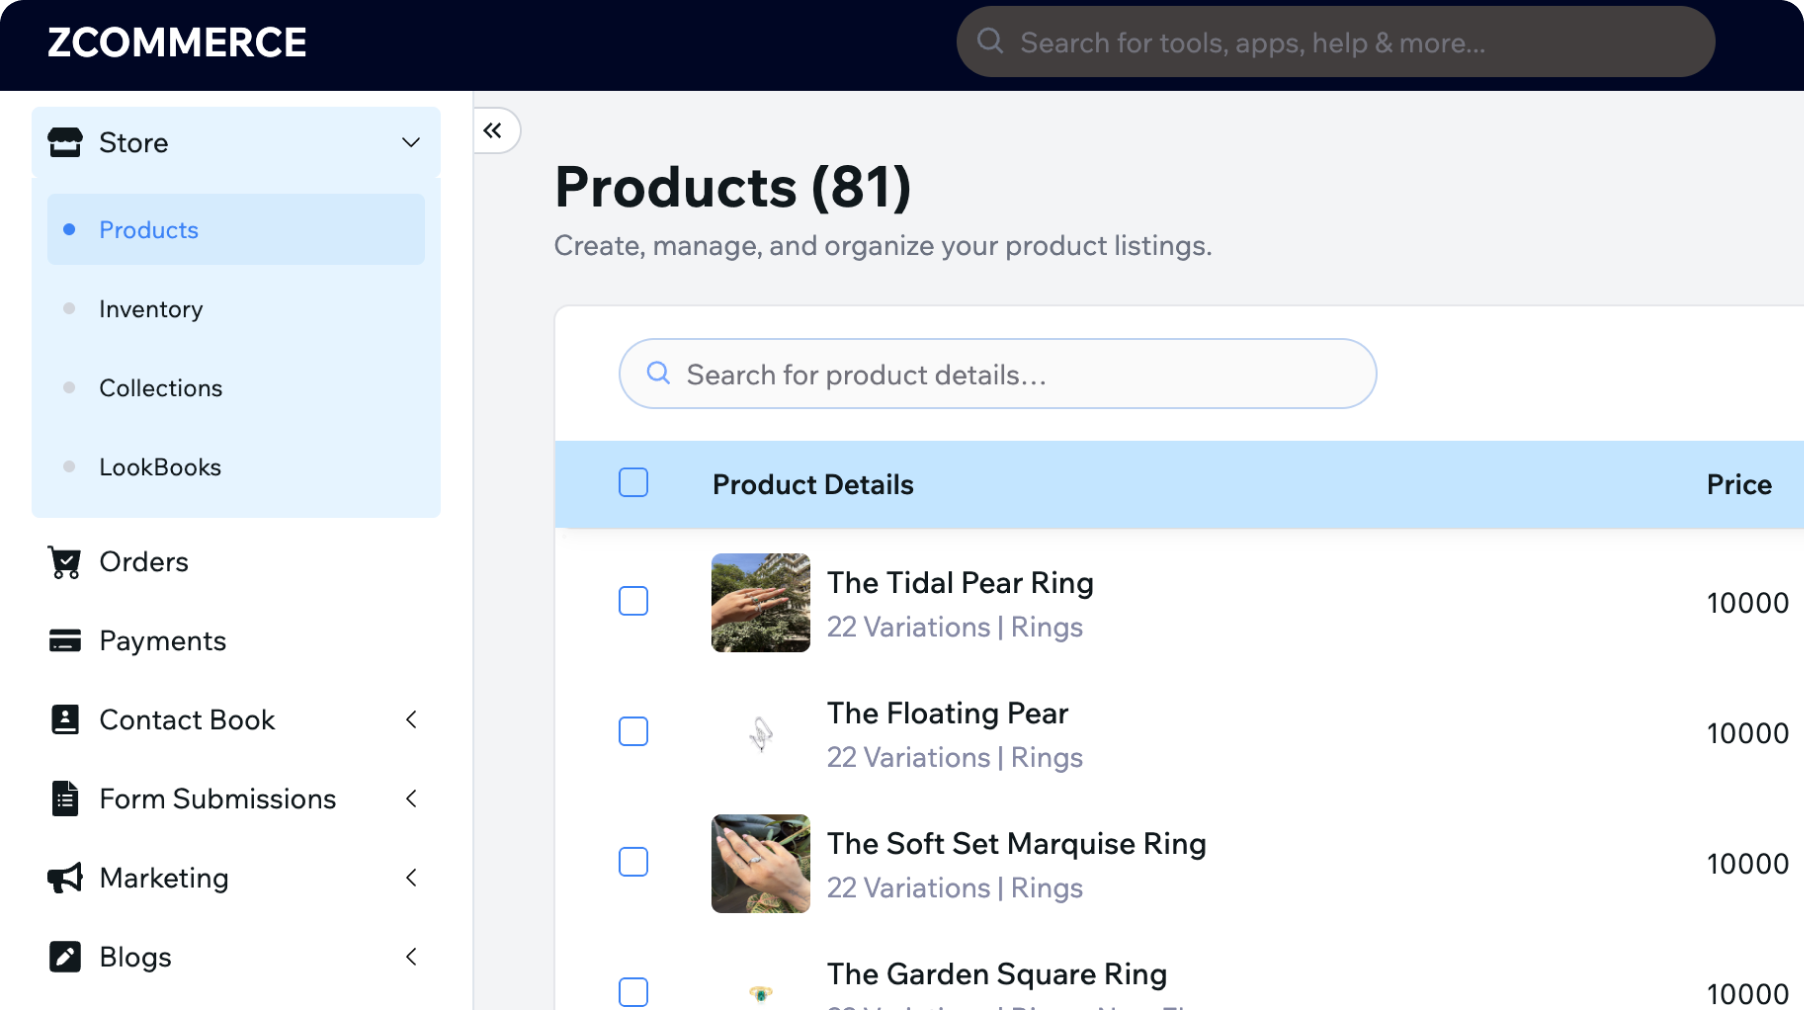
Task: Click The Garden Square Ring thumbnail
Action: (761, 992)
